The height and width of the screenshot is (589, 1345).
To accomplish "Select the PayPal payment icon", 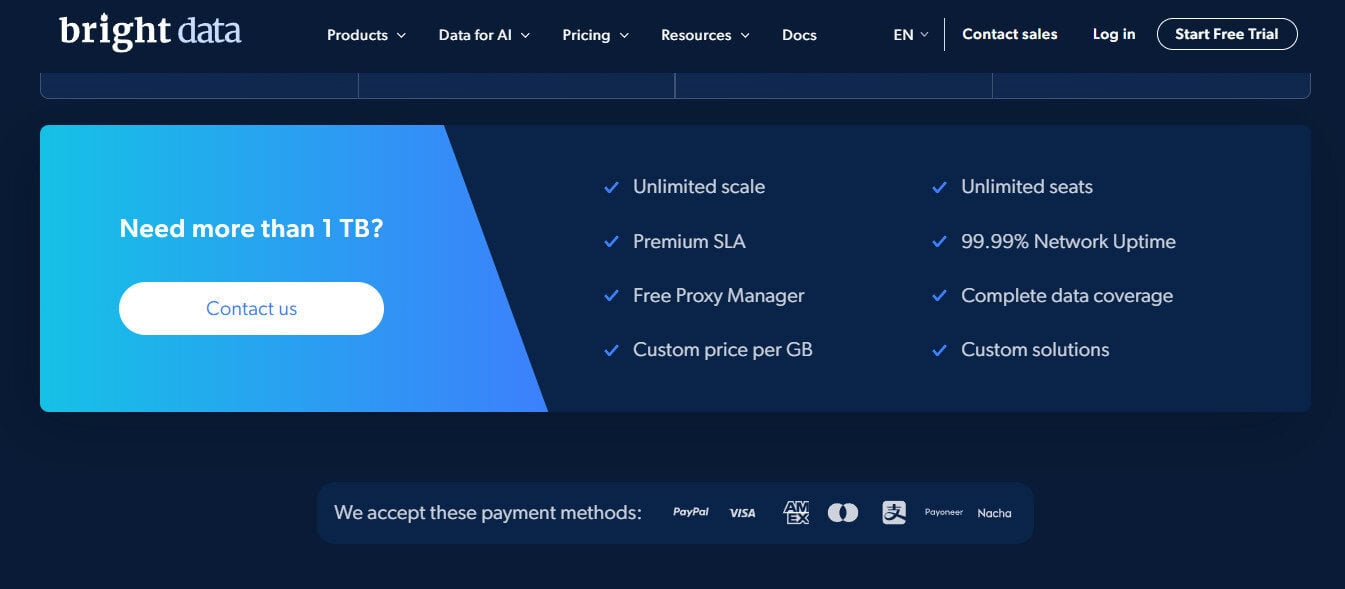I will click(691, 512).
